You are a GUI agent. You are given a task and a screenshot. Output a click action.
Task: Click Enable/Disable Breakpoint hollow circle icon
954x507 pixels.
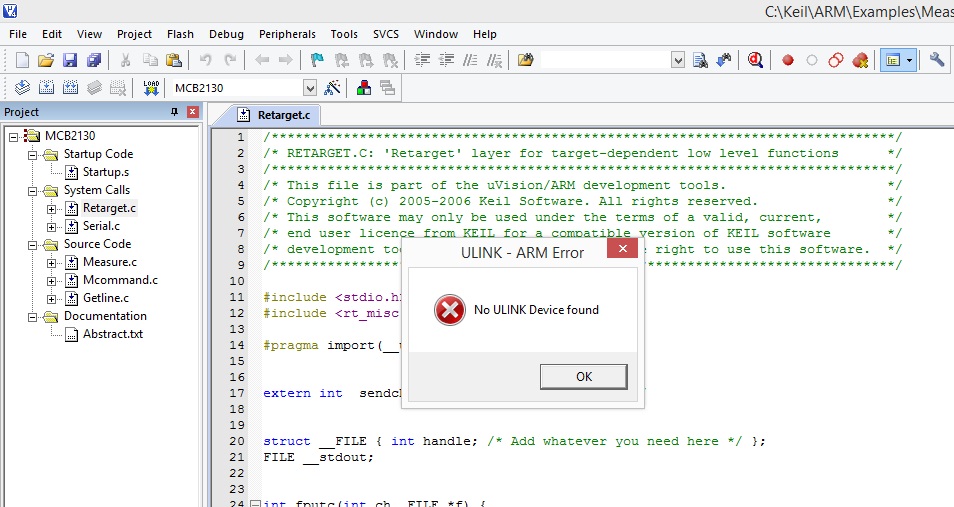tap(812, 60)
